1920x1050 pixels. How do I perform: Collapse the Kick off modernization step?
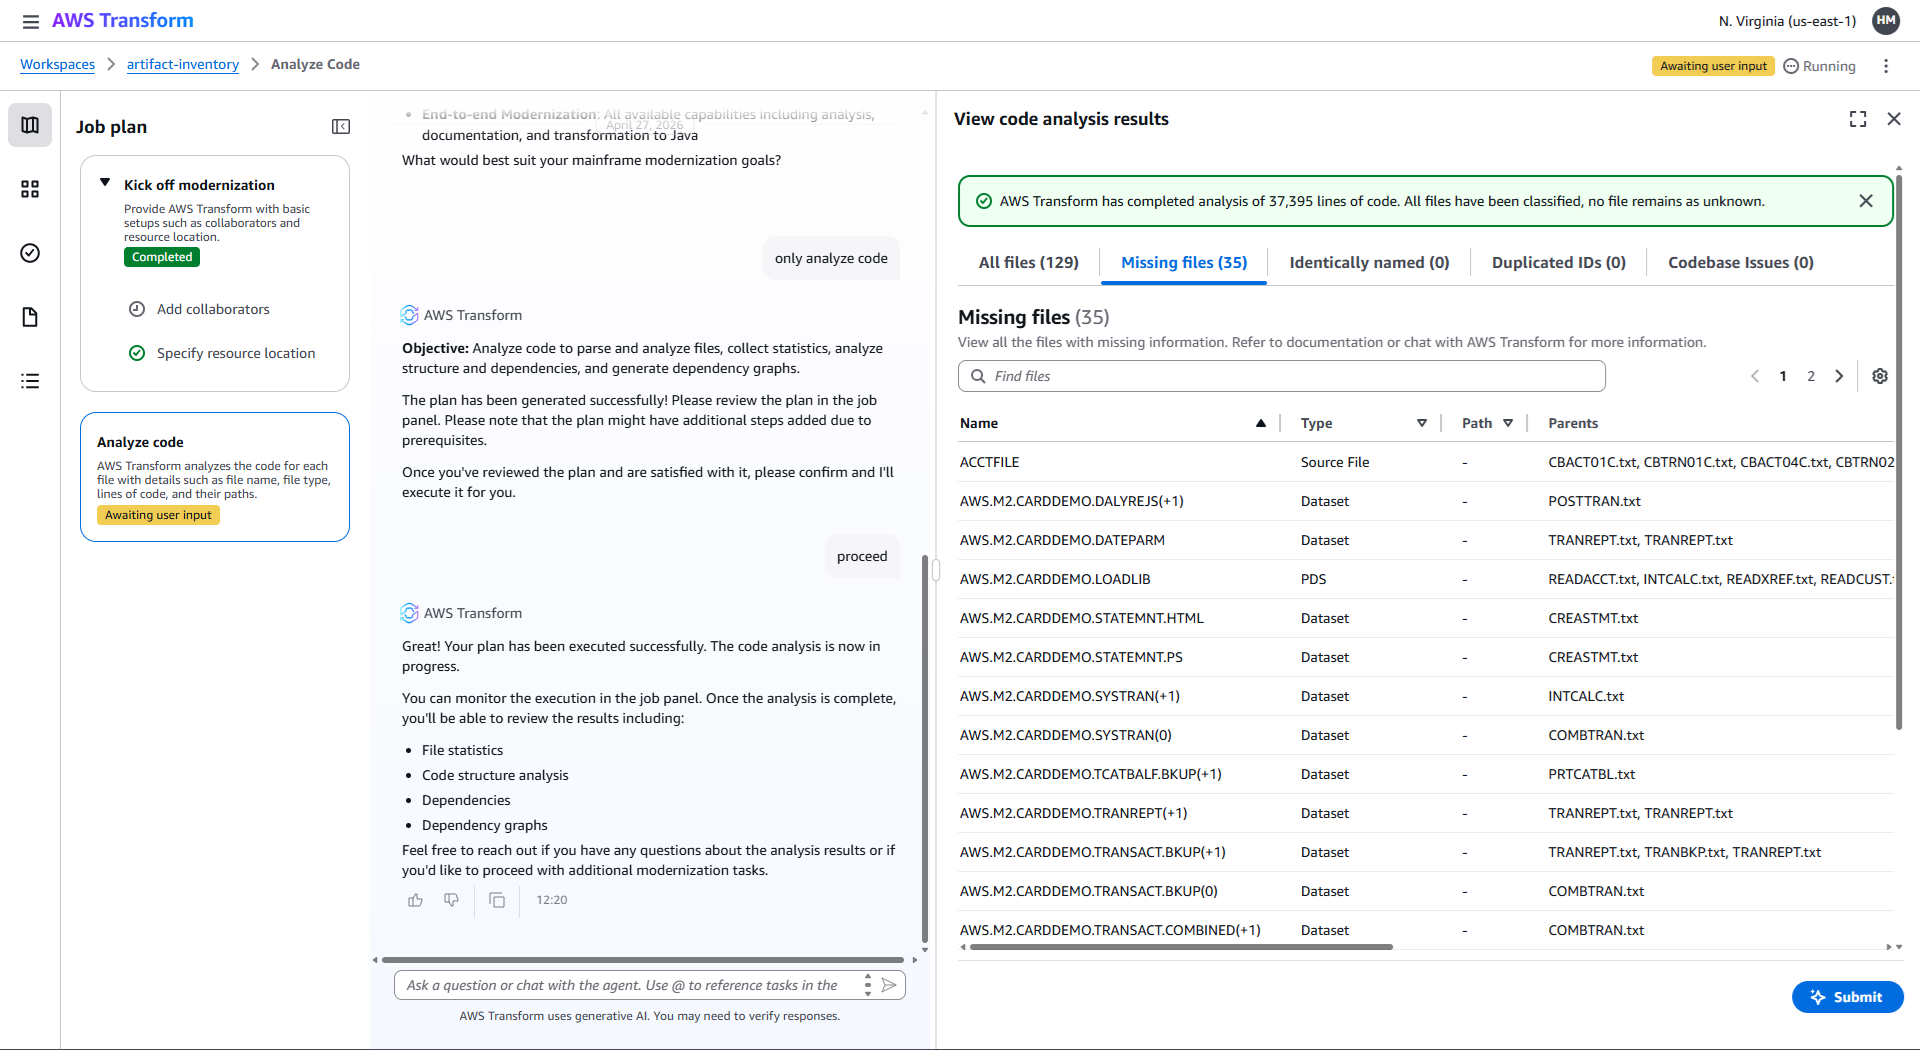[105, 183]
